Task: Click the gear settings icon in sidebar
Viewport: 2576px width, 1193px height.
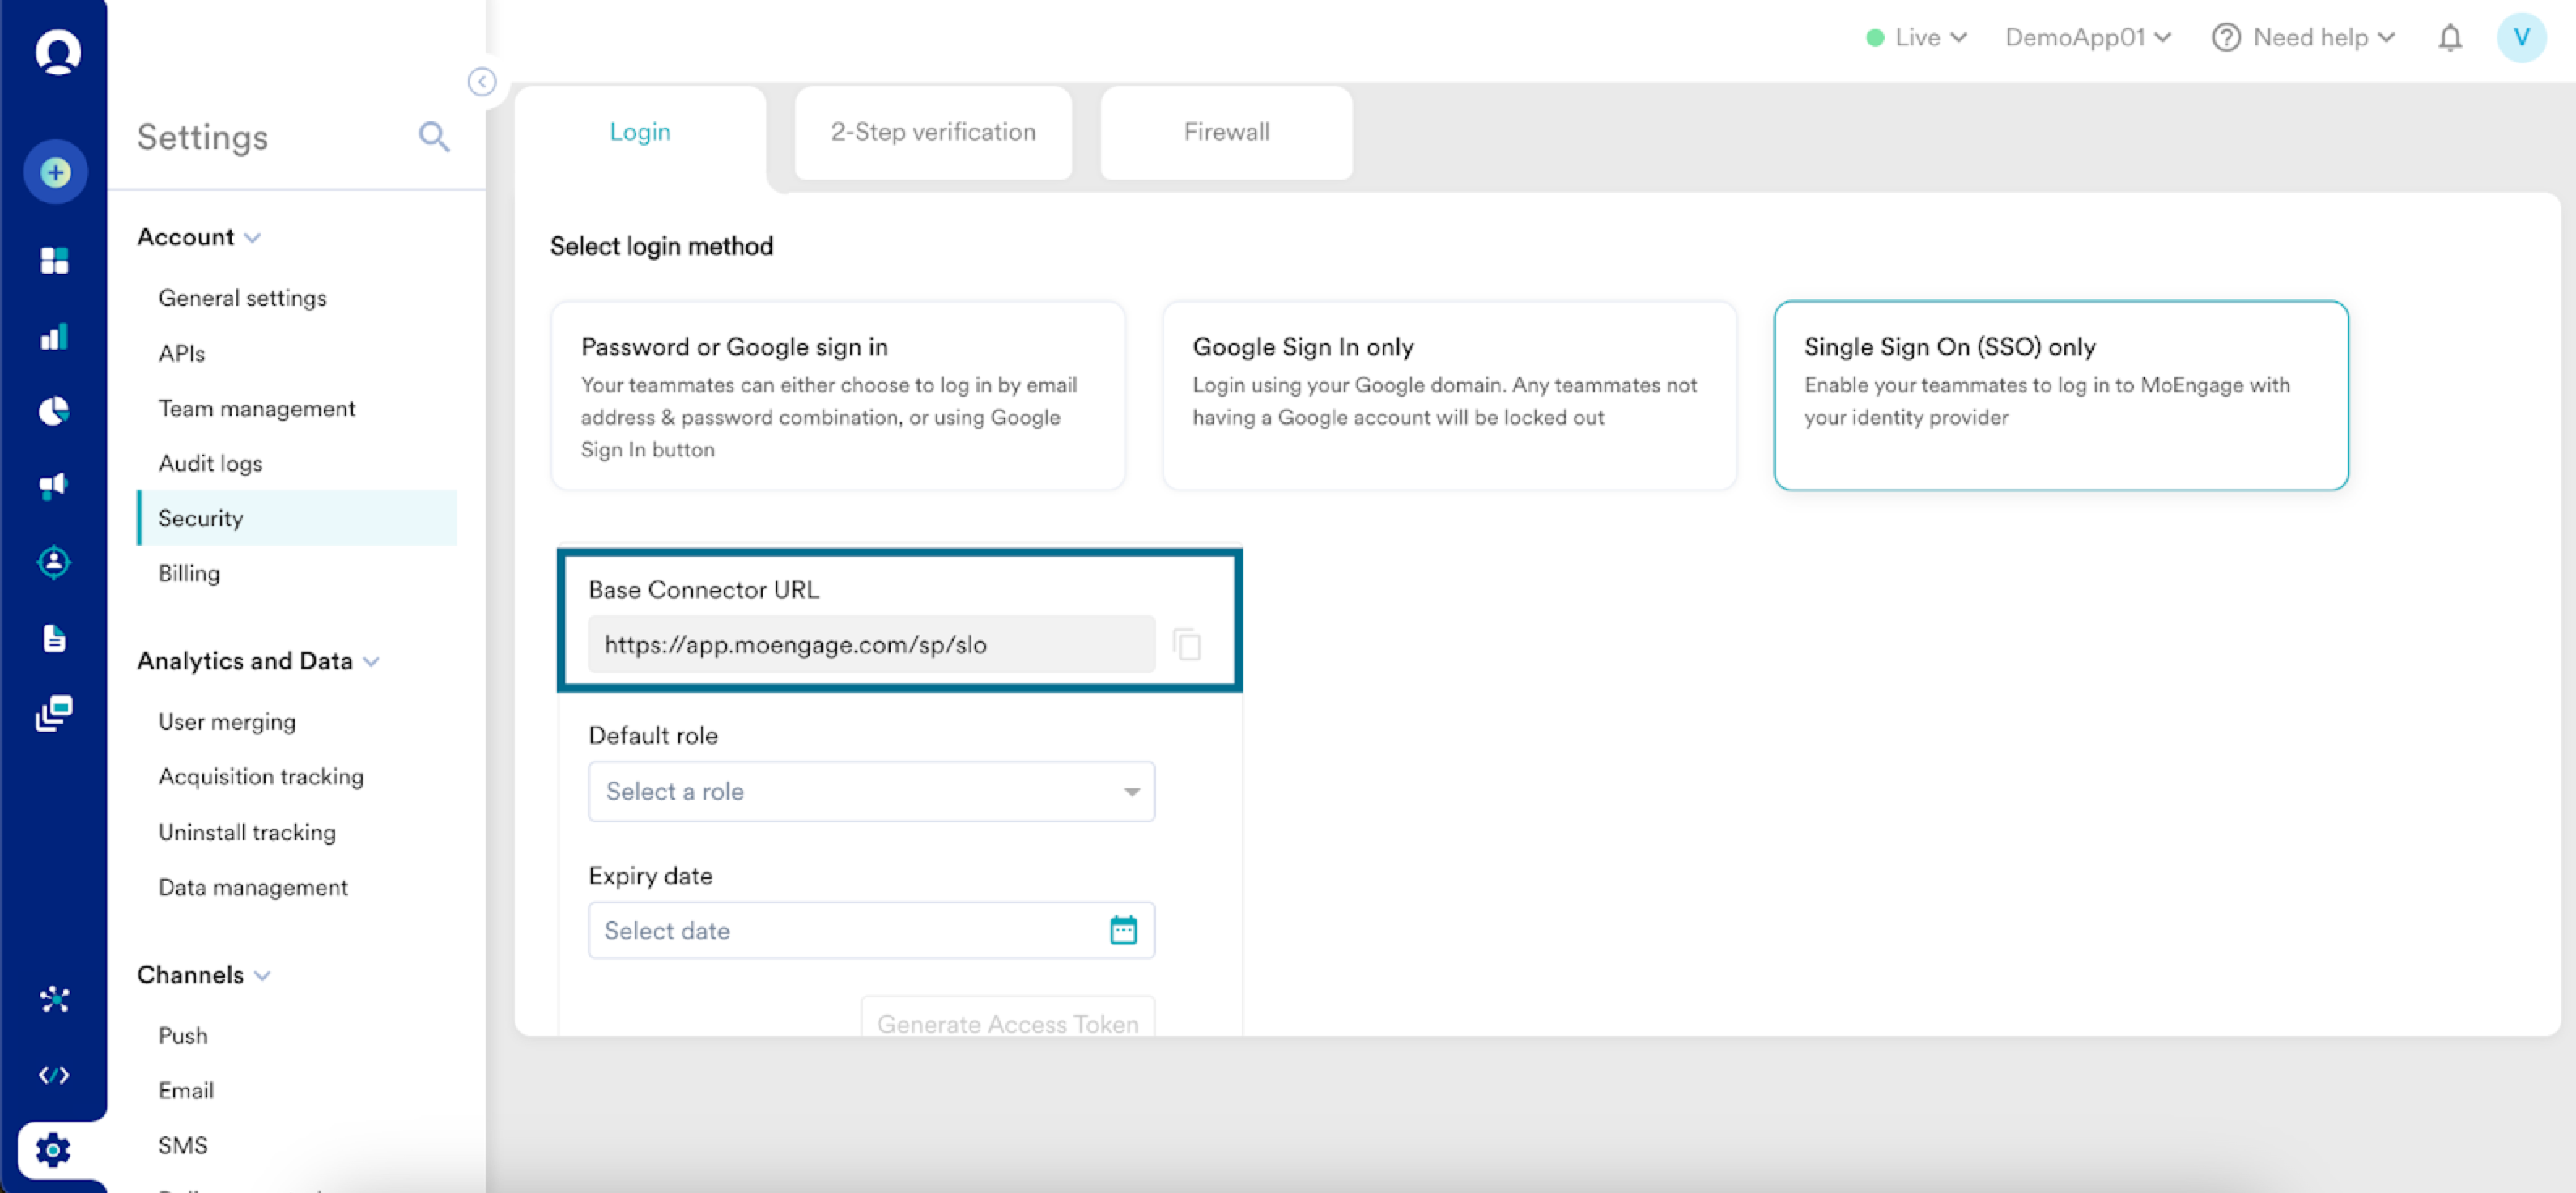Action: [54, 1150]
